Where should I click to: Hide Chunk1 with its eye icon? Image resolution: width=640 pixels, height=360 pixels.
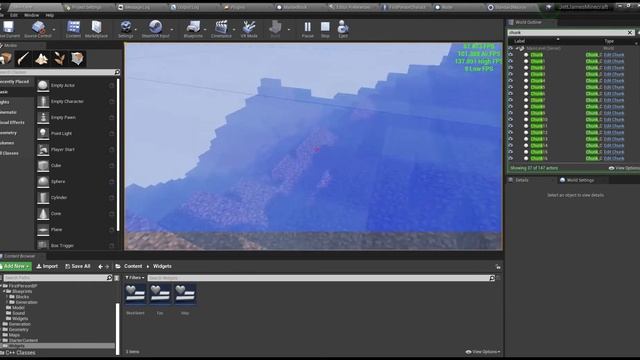click(511, 61)
